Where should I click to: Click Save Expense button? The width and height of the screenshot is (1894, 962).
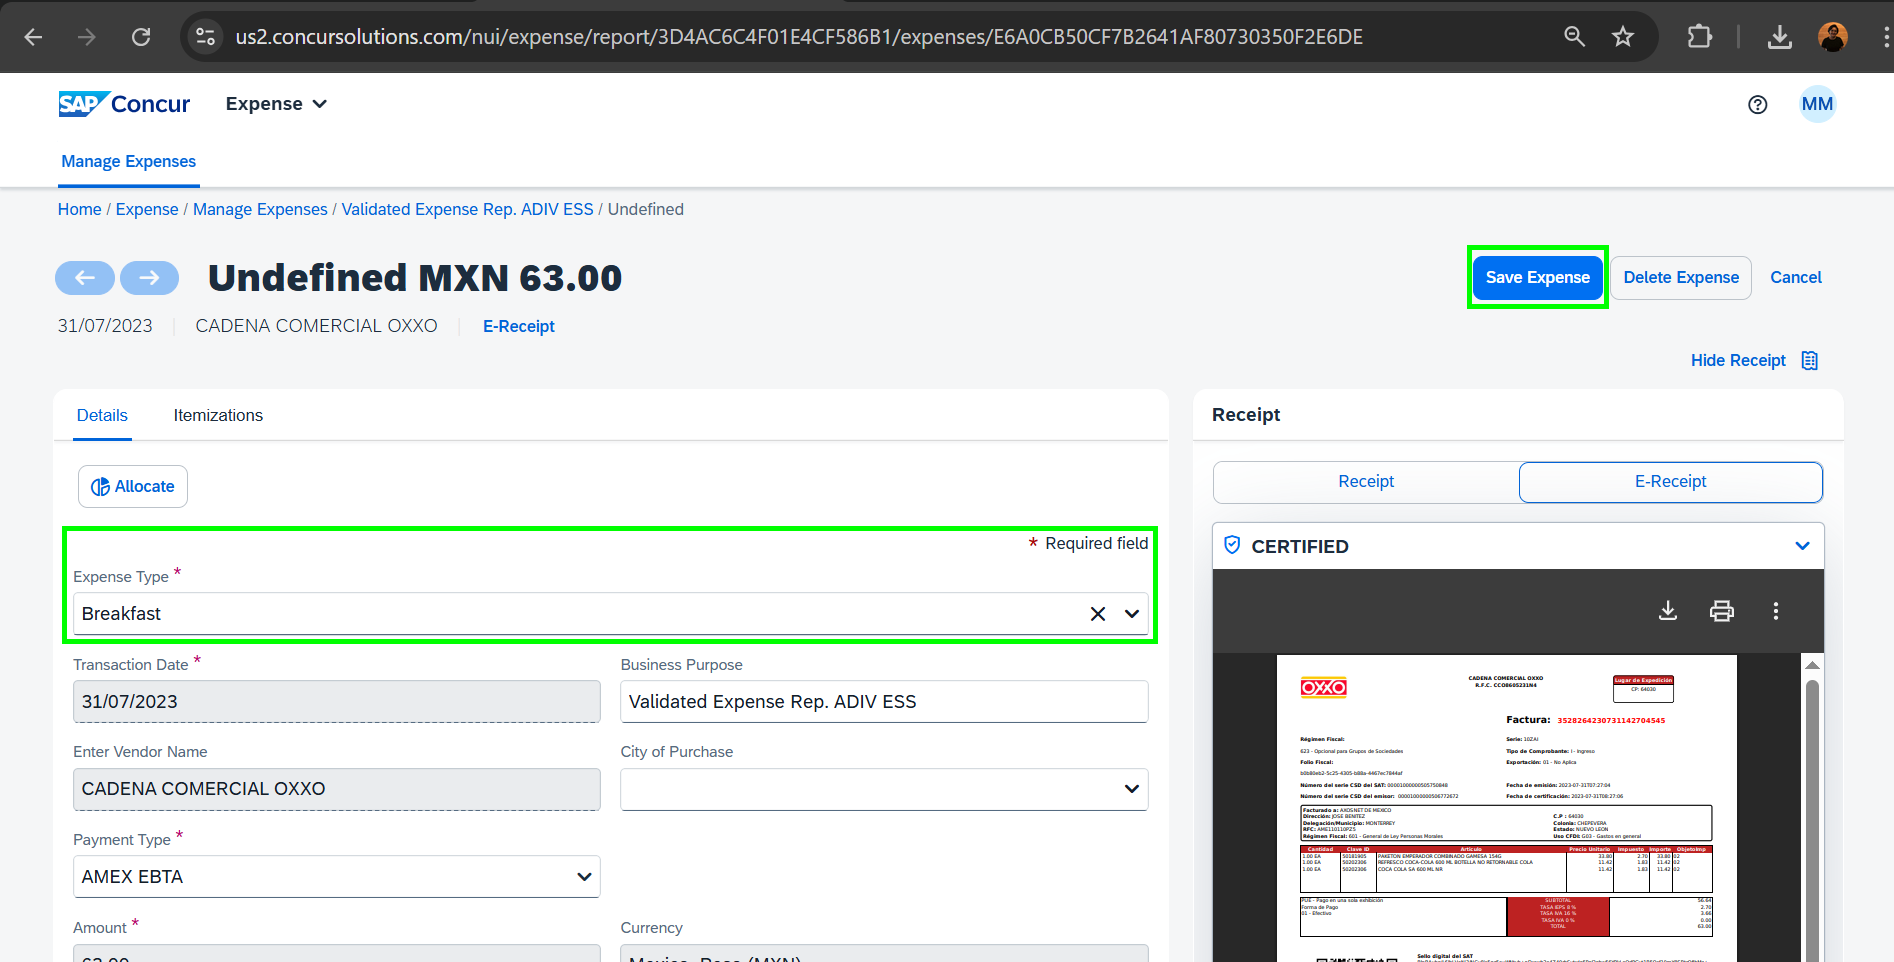coord(1537,278)
